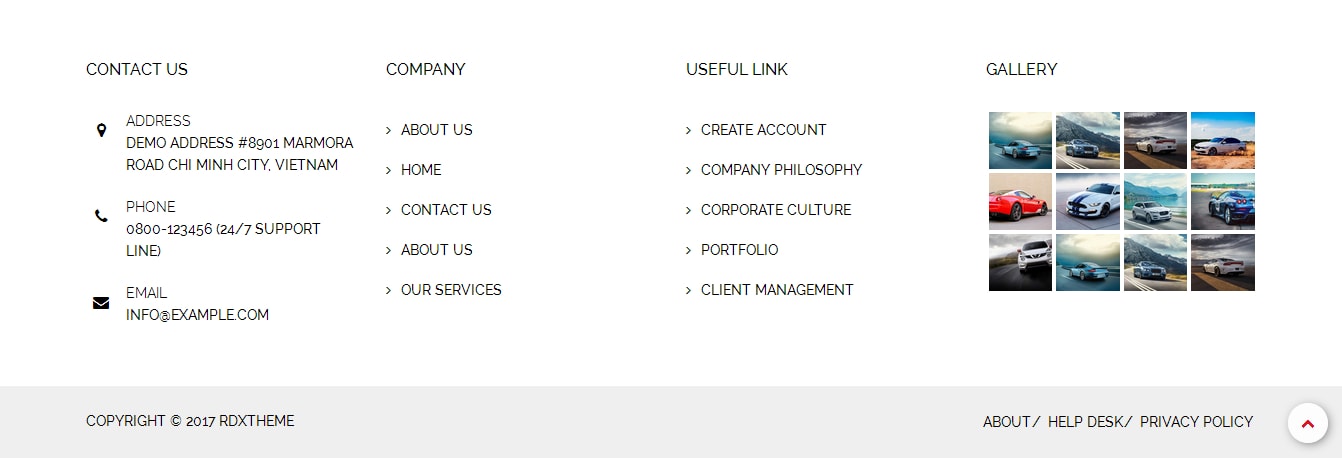Click the map pin address icon
Viewport: 1342px width, 458px height.
(101, 130)
